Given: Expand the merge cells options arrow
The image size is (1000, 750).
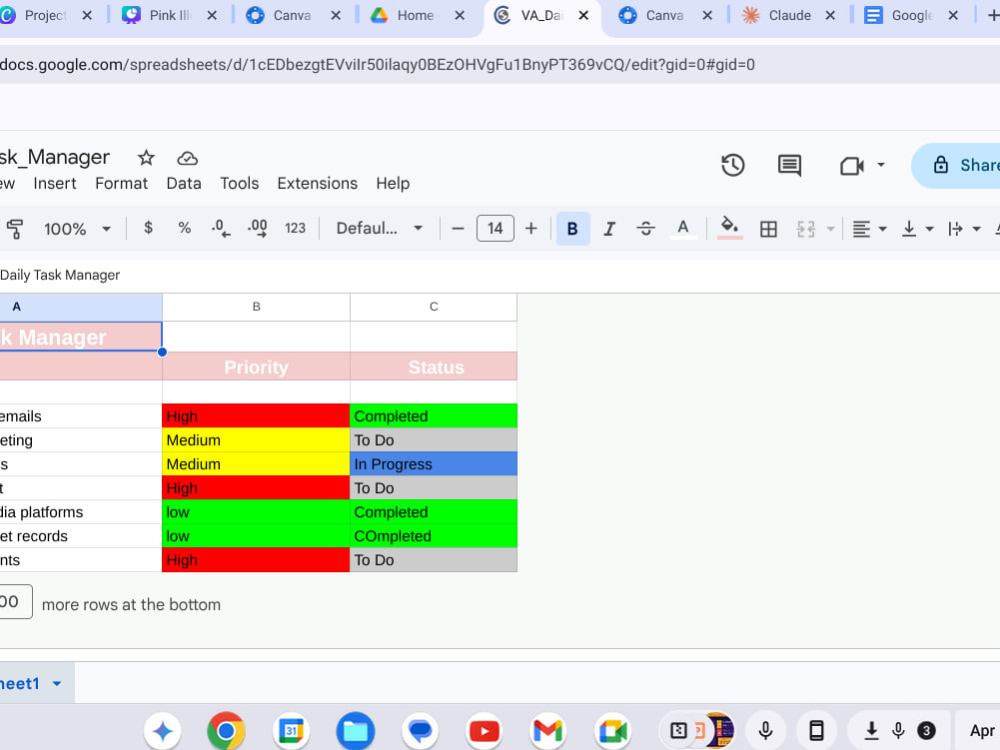Looking at the screenshot, I should 830,228.
